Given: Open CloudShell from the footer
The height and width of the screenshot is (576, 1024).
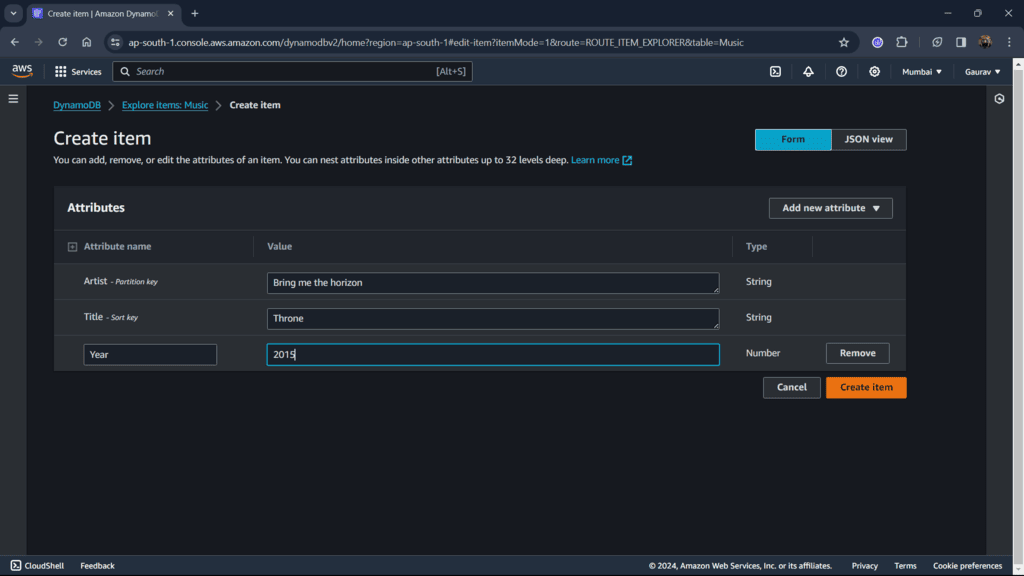Looking at the screenshot, I should coord(37,566).
